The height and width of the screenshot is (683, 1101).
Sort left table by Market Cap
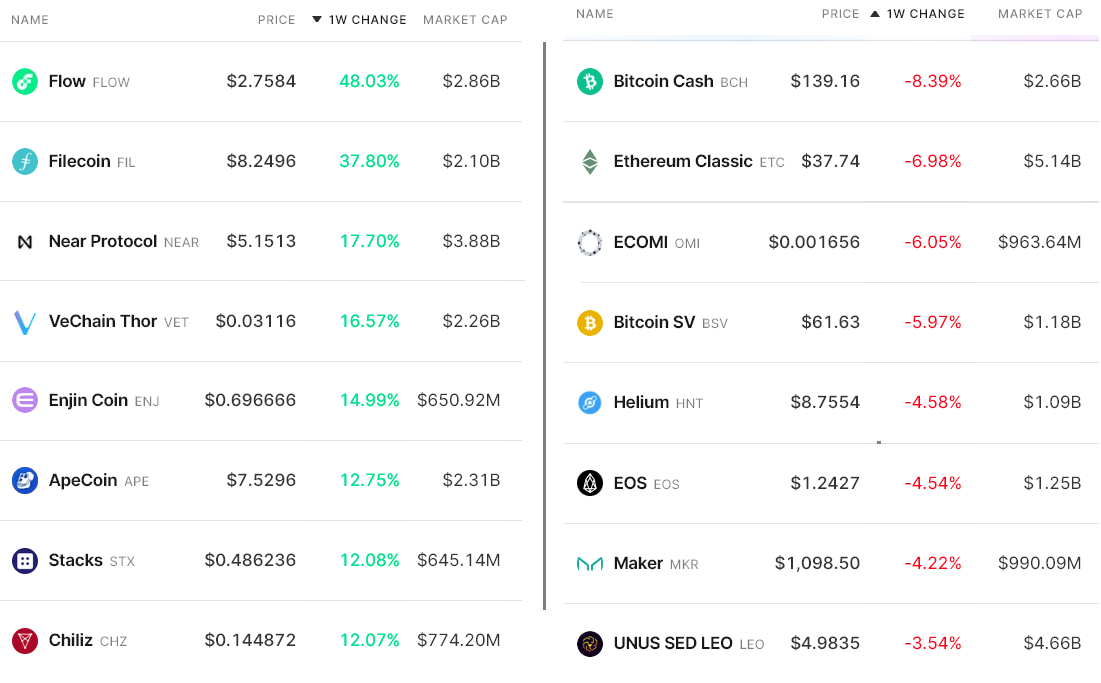pos(465,20)
